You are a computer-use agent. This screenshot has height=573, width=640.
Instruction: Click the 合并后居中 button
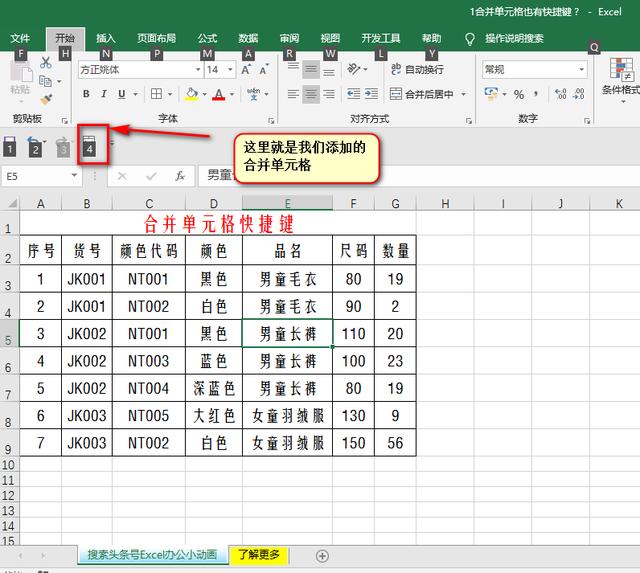tap(420, 95)
